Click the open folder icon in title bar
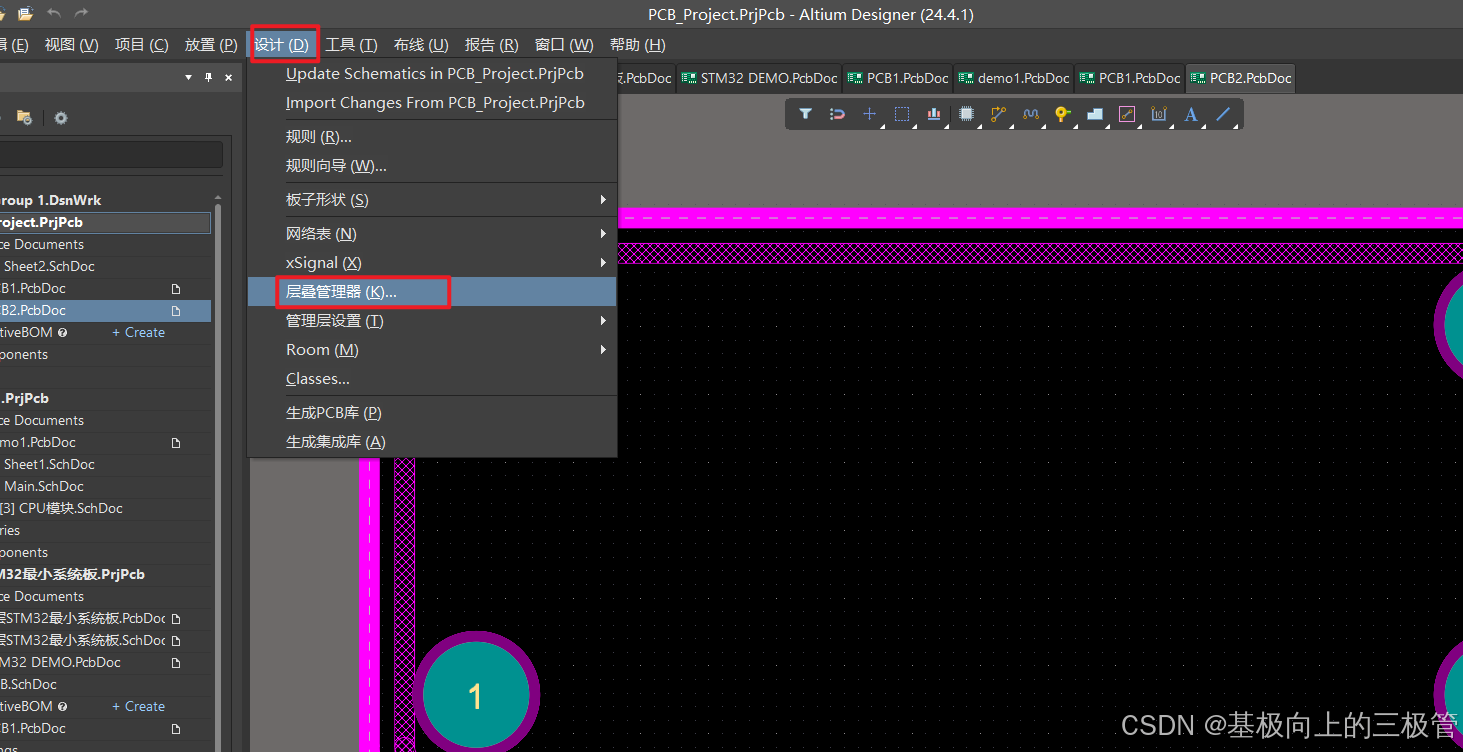 [25, 14]
